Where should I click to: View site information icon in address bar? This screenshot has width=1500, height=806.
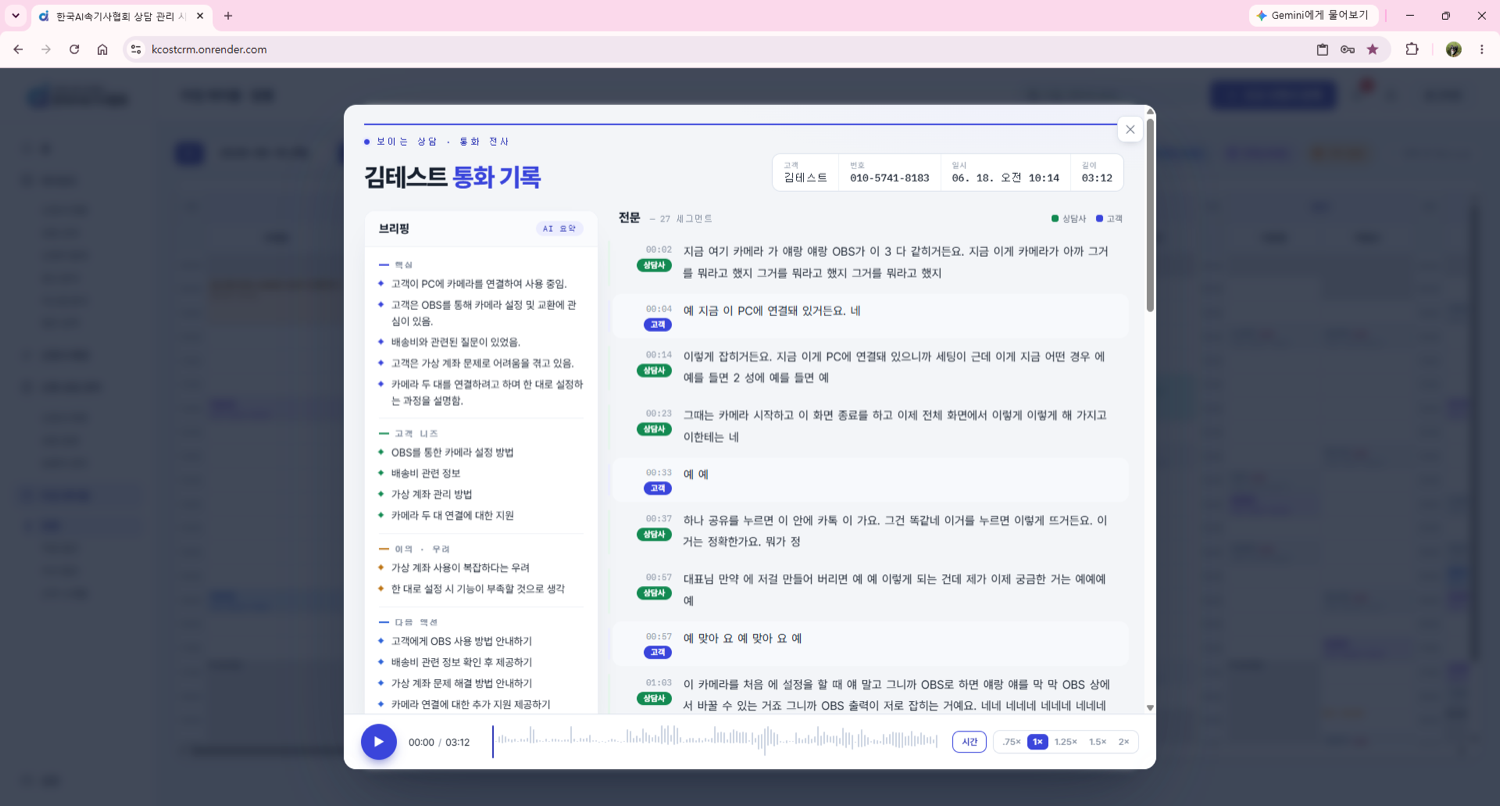136,49
